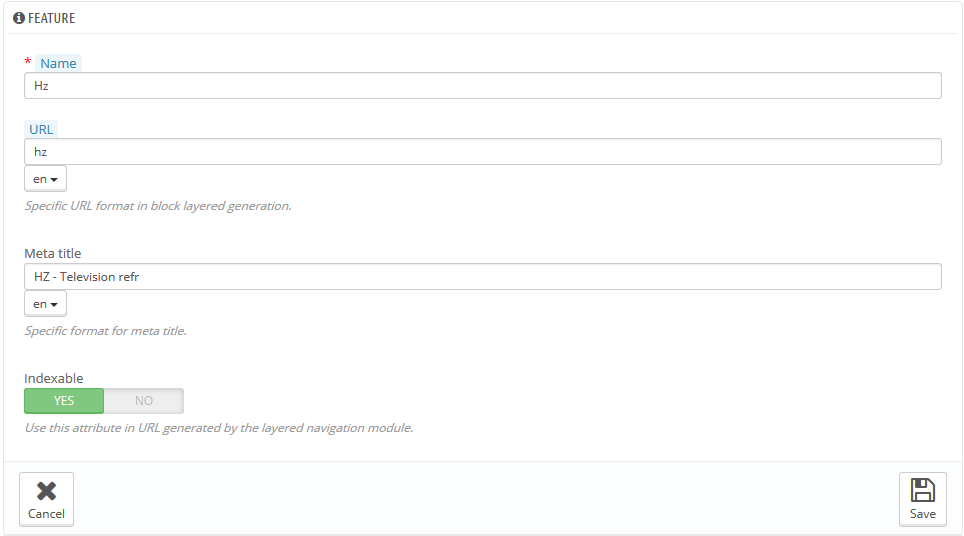This screenshot has width=964, height=536.
Task: Open the URL language dropdown
Action: click(x=45, y=179)
